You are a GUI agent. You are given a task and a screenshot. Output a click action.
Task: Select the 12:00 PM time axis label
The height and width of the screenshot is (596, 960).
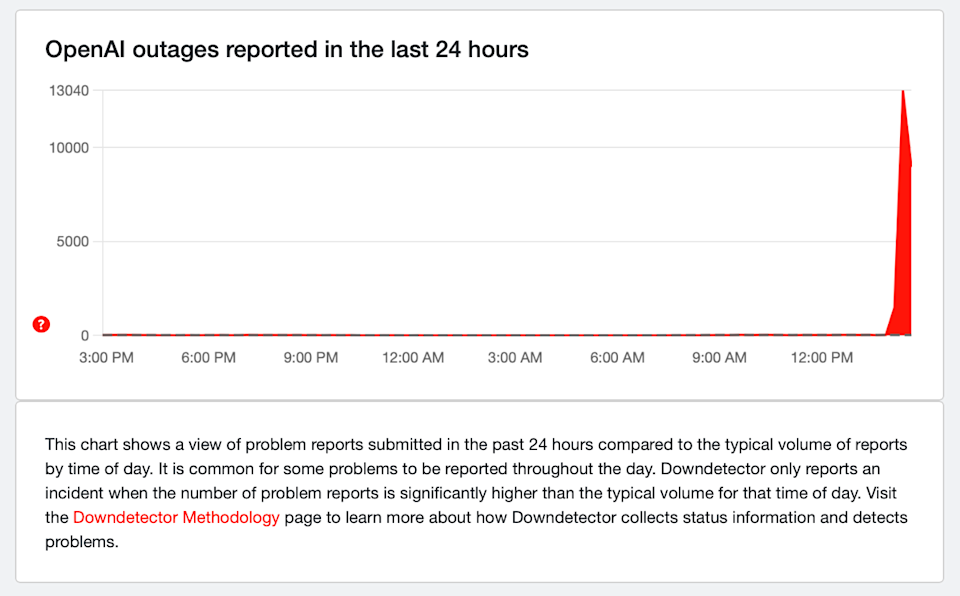pos(821,358)
